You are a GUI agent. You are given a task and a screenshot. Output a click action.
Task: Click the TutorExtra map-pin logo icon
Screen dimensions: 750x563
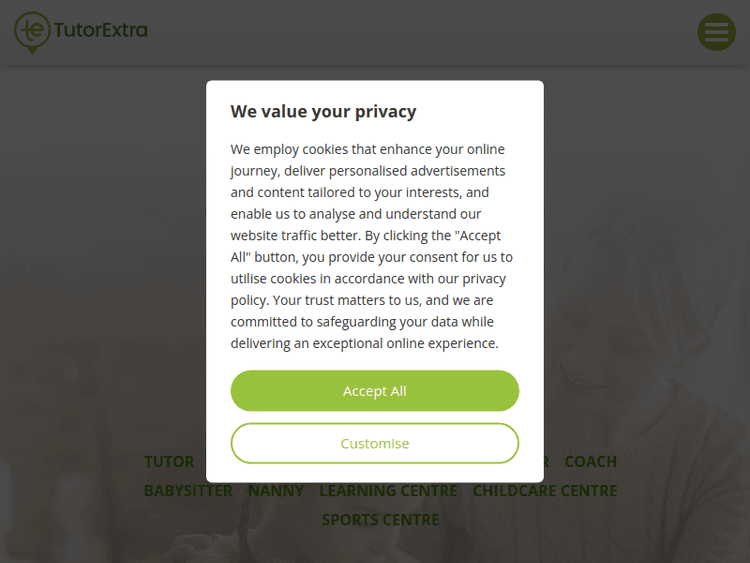(x=32, y=31)
